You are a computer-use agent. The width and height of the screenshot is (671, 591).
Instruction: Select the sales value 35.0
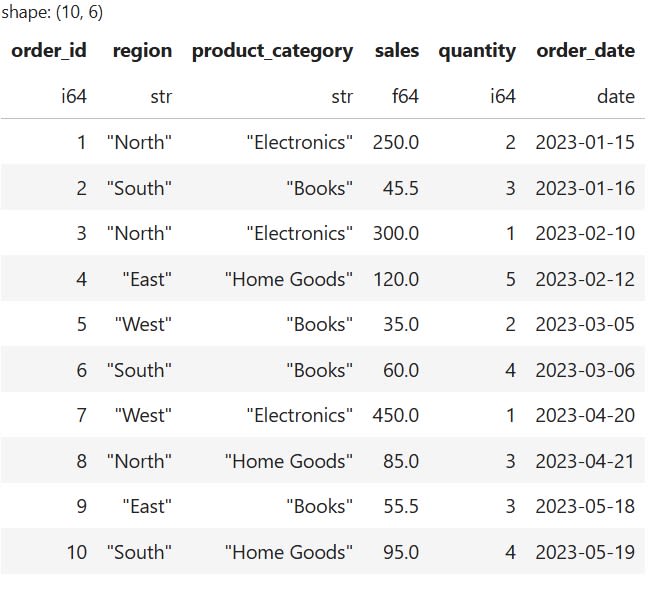point(401,324)
